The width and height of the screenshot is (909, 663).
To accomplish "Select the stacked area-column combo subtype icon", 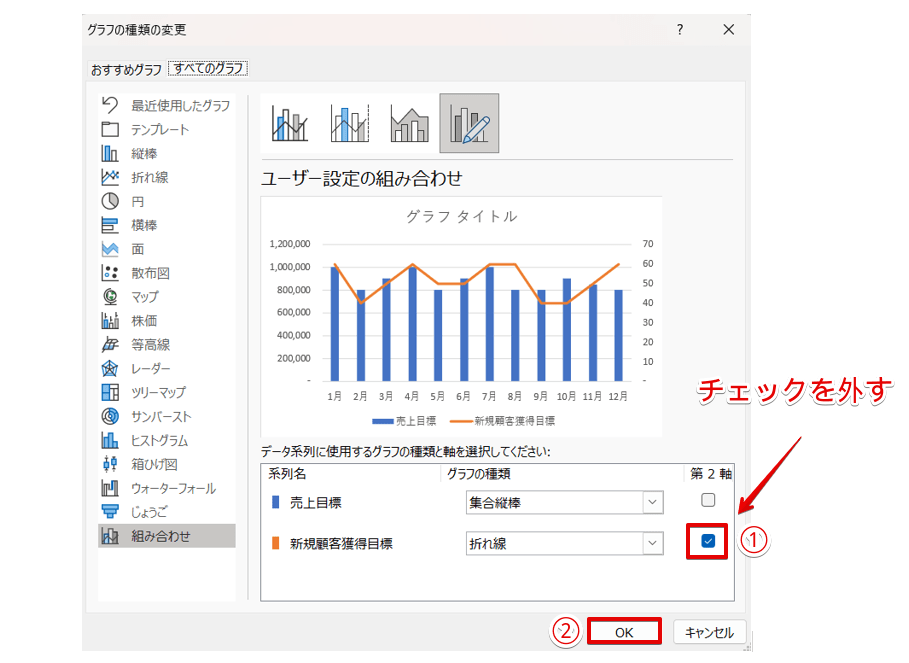I will (410, 123).
